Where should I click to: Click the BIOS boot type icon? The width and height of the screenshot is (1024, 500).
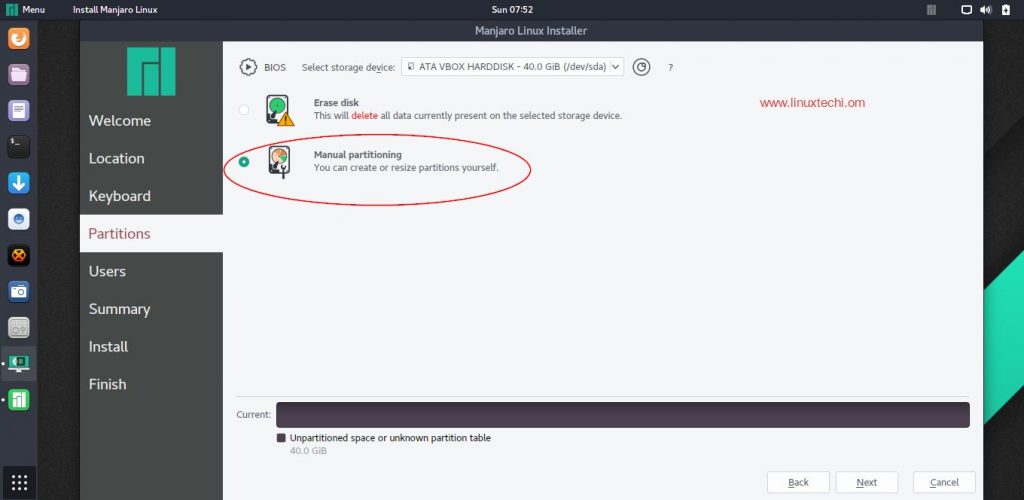248,67
